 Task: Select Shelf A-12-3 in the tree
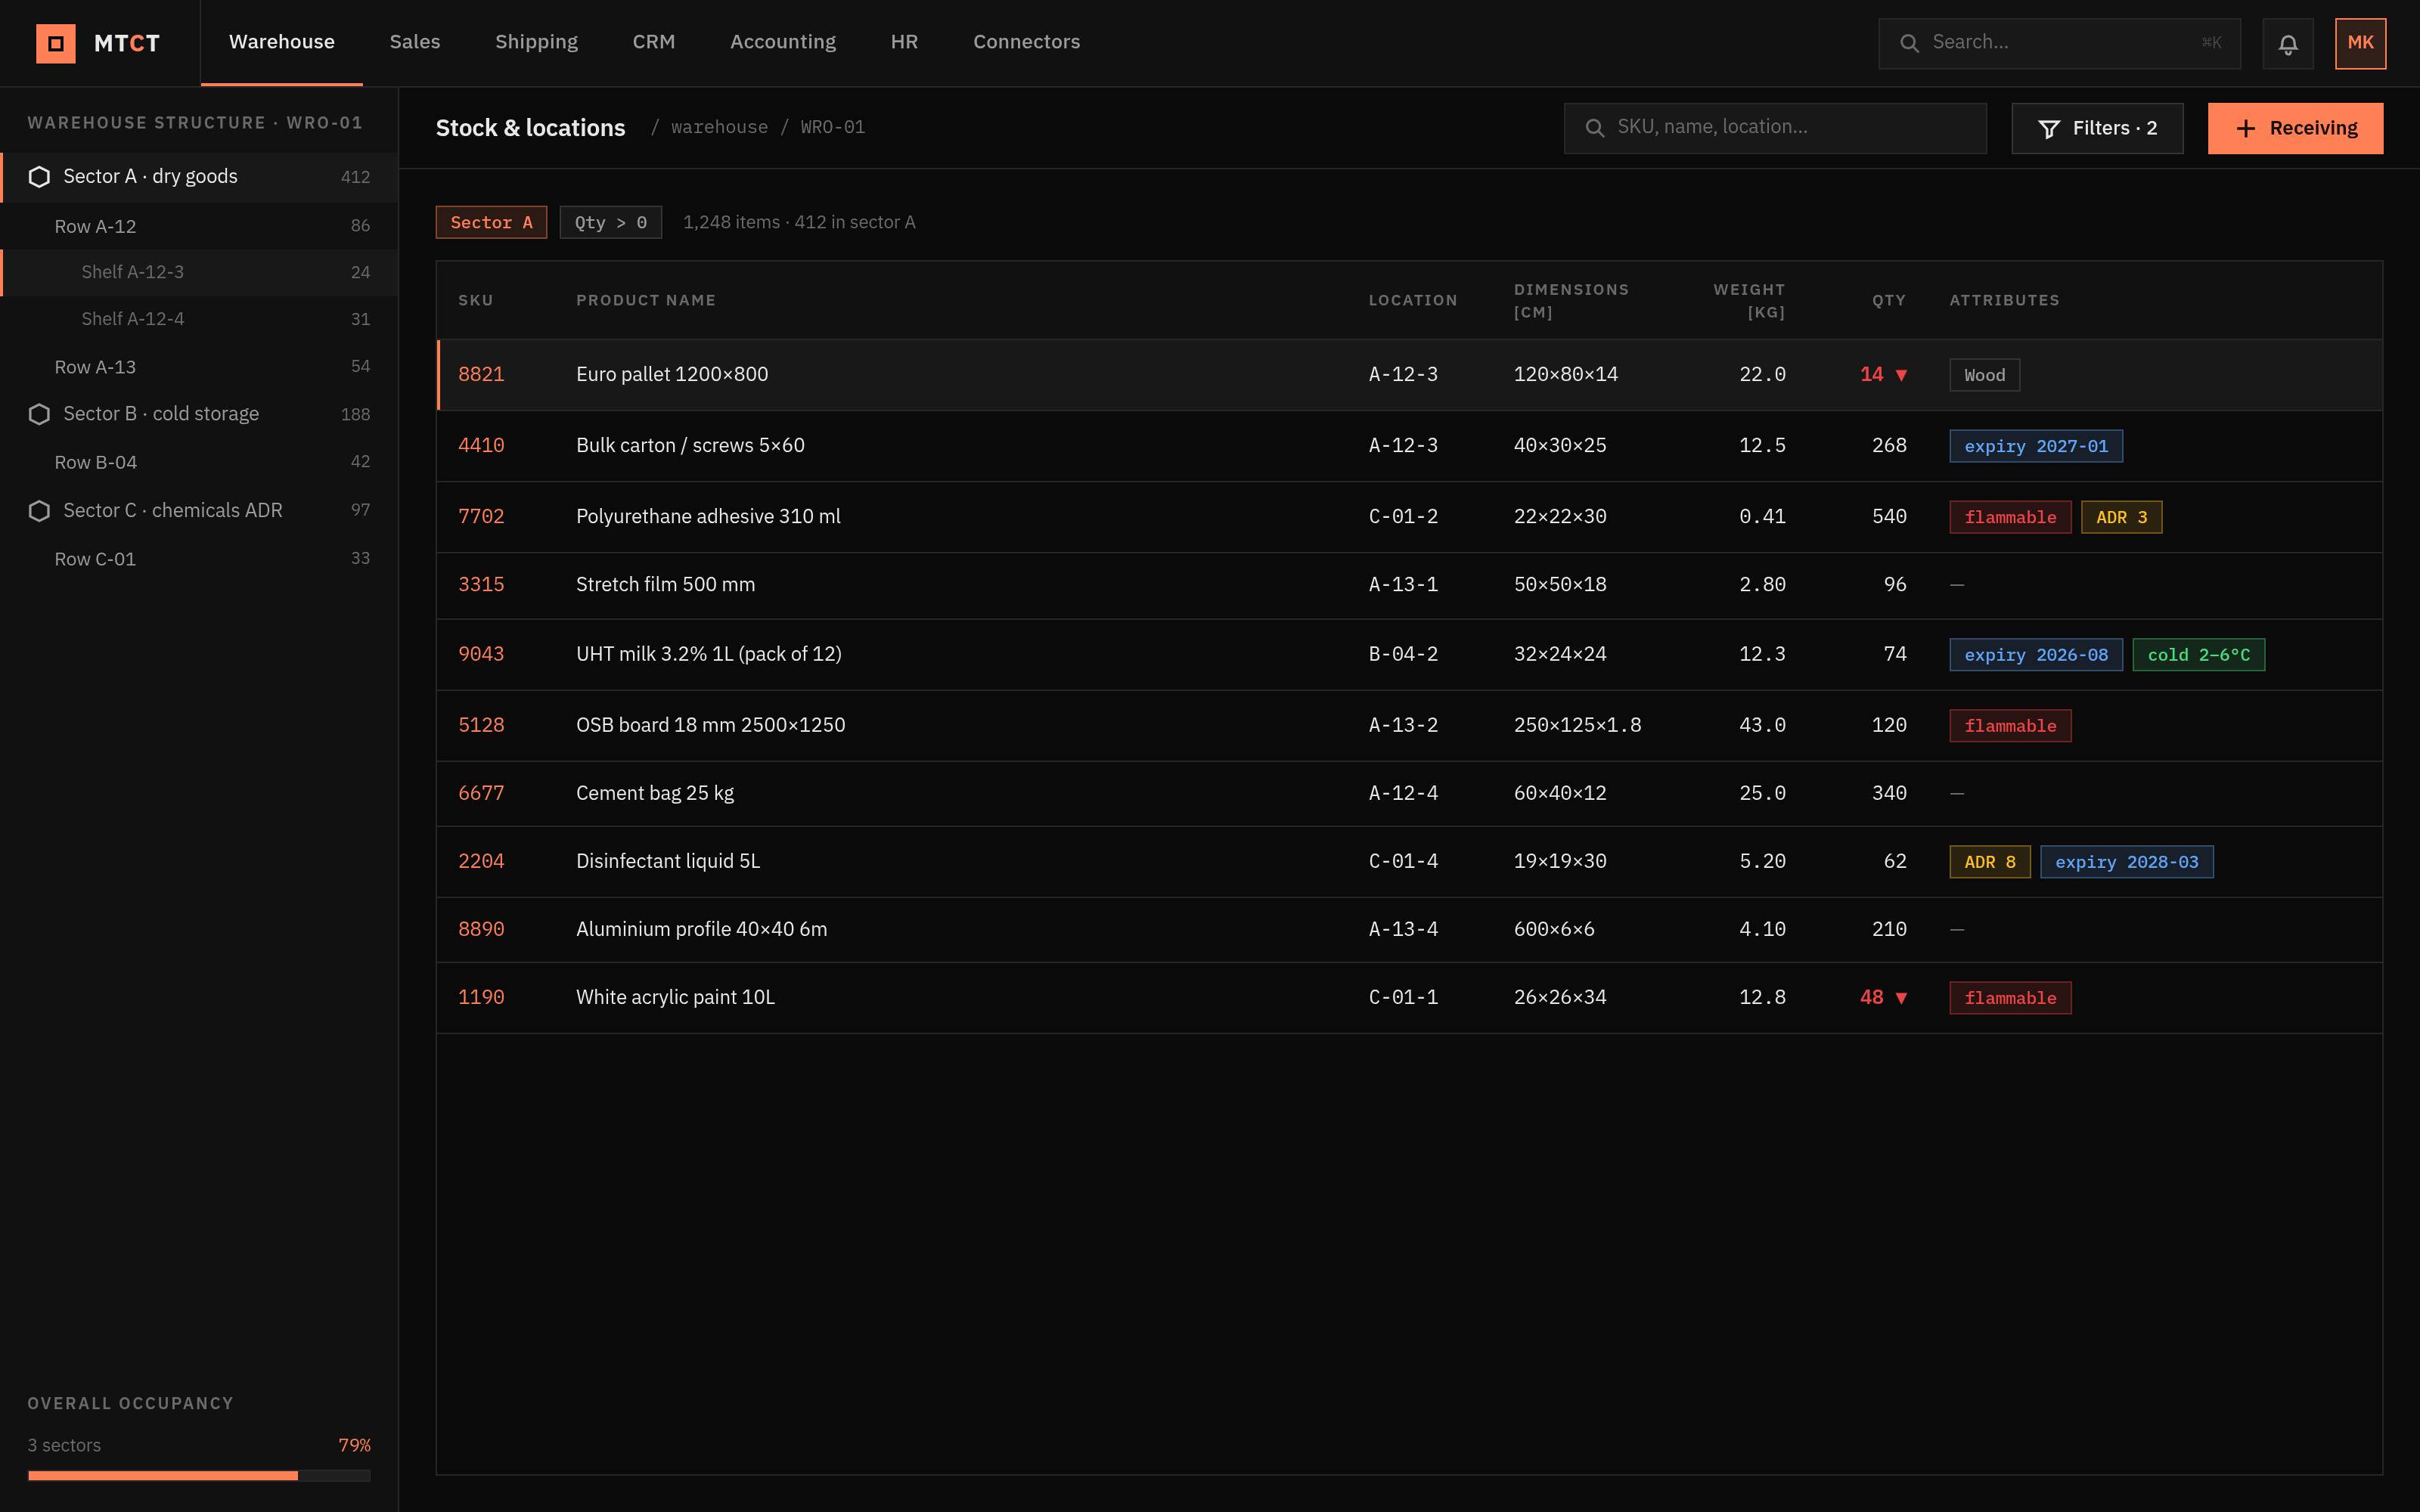[x=199, y=272]
